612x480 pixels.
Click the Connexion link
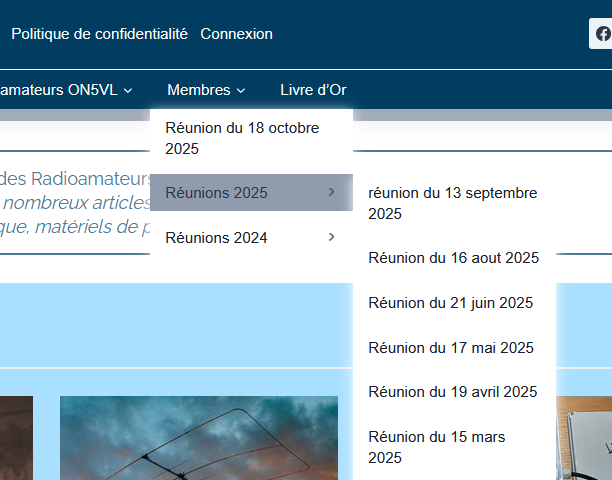pos(236,34)
